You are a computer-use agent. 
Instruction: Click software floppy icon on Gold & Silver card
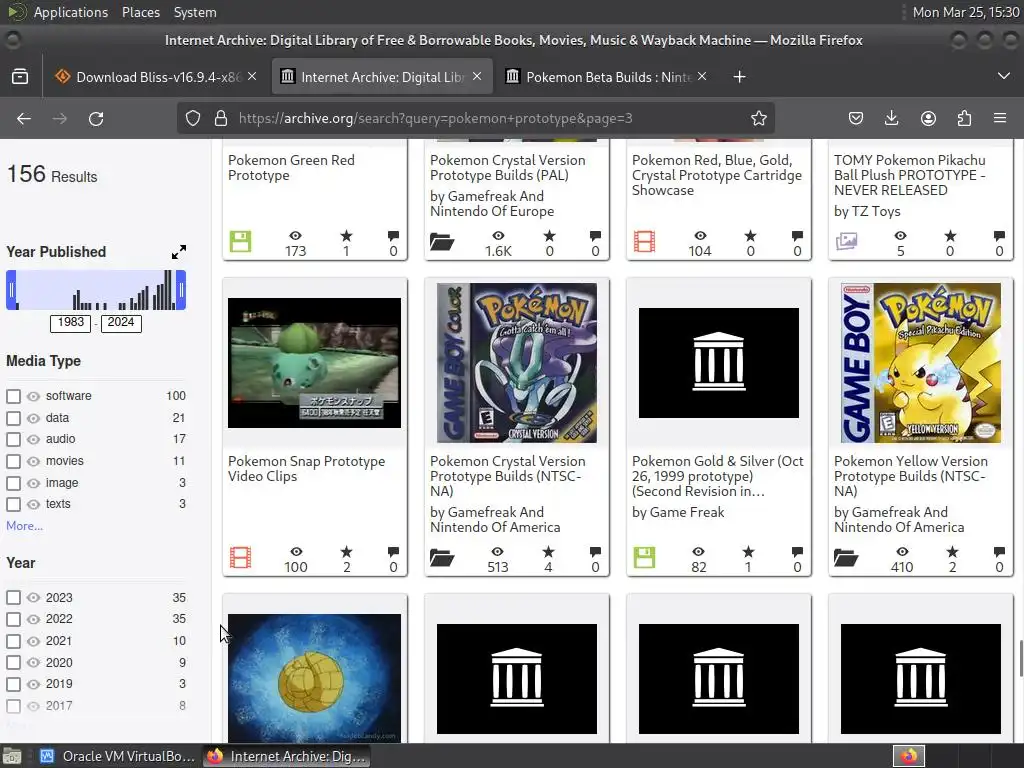point(644,558)
